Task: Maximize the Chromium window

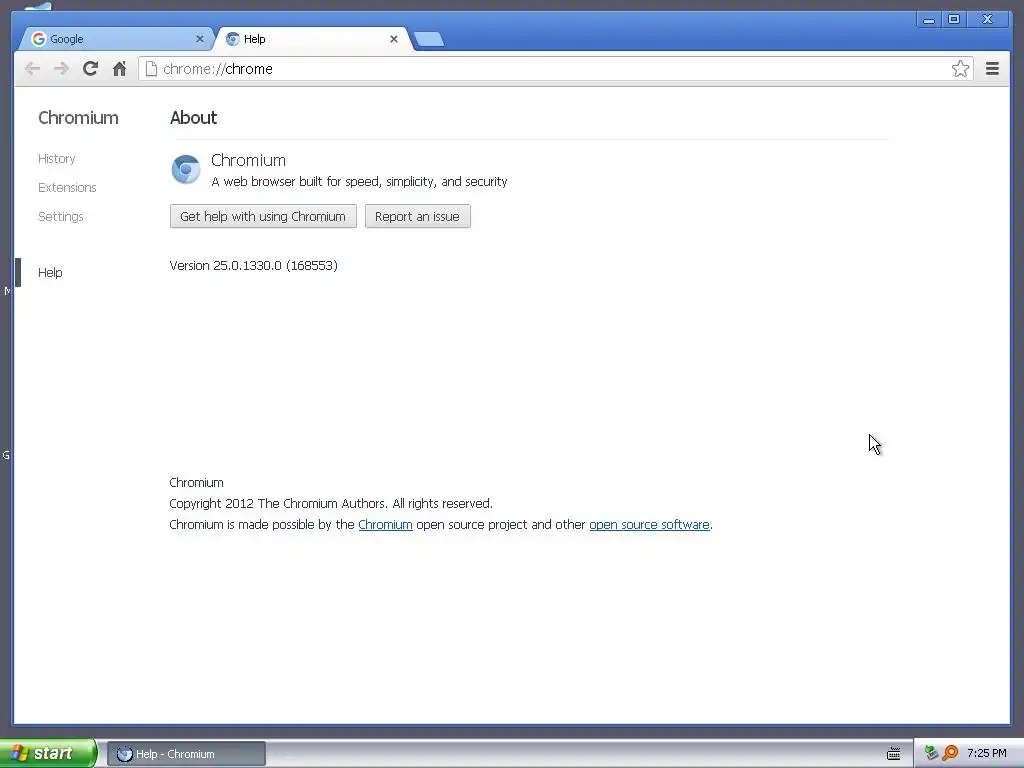Action: point(953,20)
